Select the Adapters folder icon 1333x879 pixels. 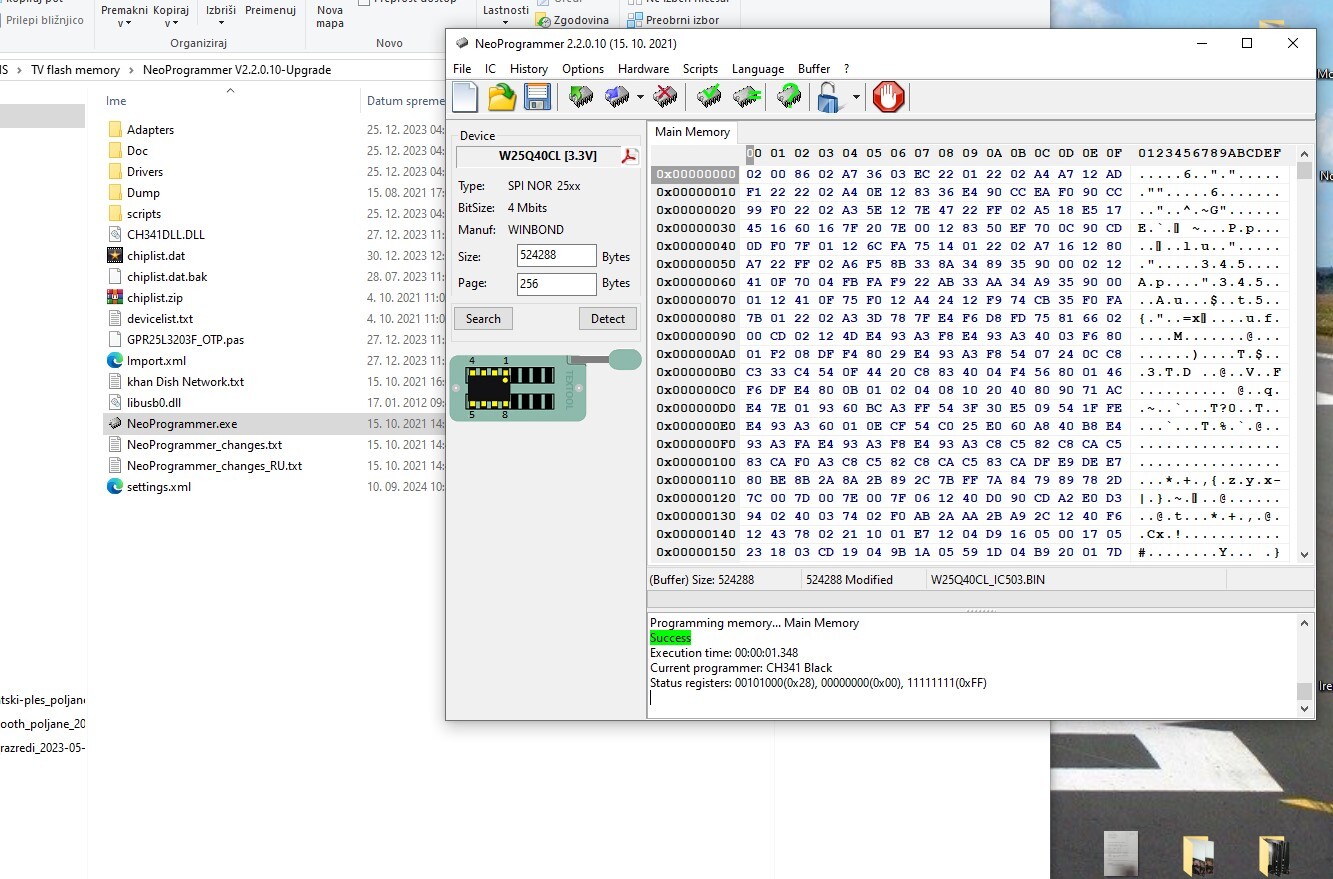pyautogui.click(x=114, y=130)
